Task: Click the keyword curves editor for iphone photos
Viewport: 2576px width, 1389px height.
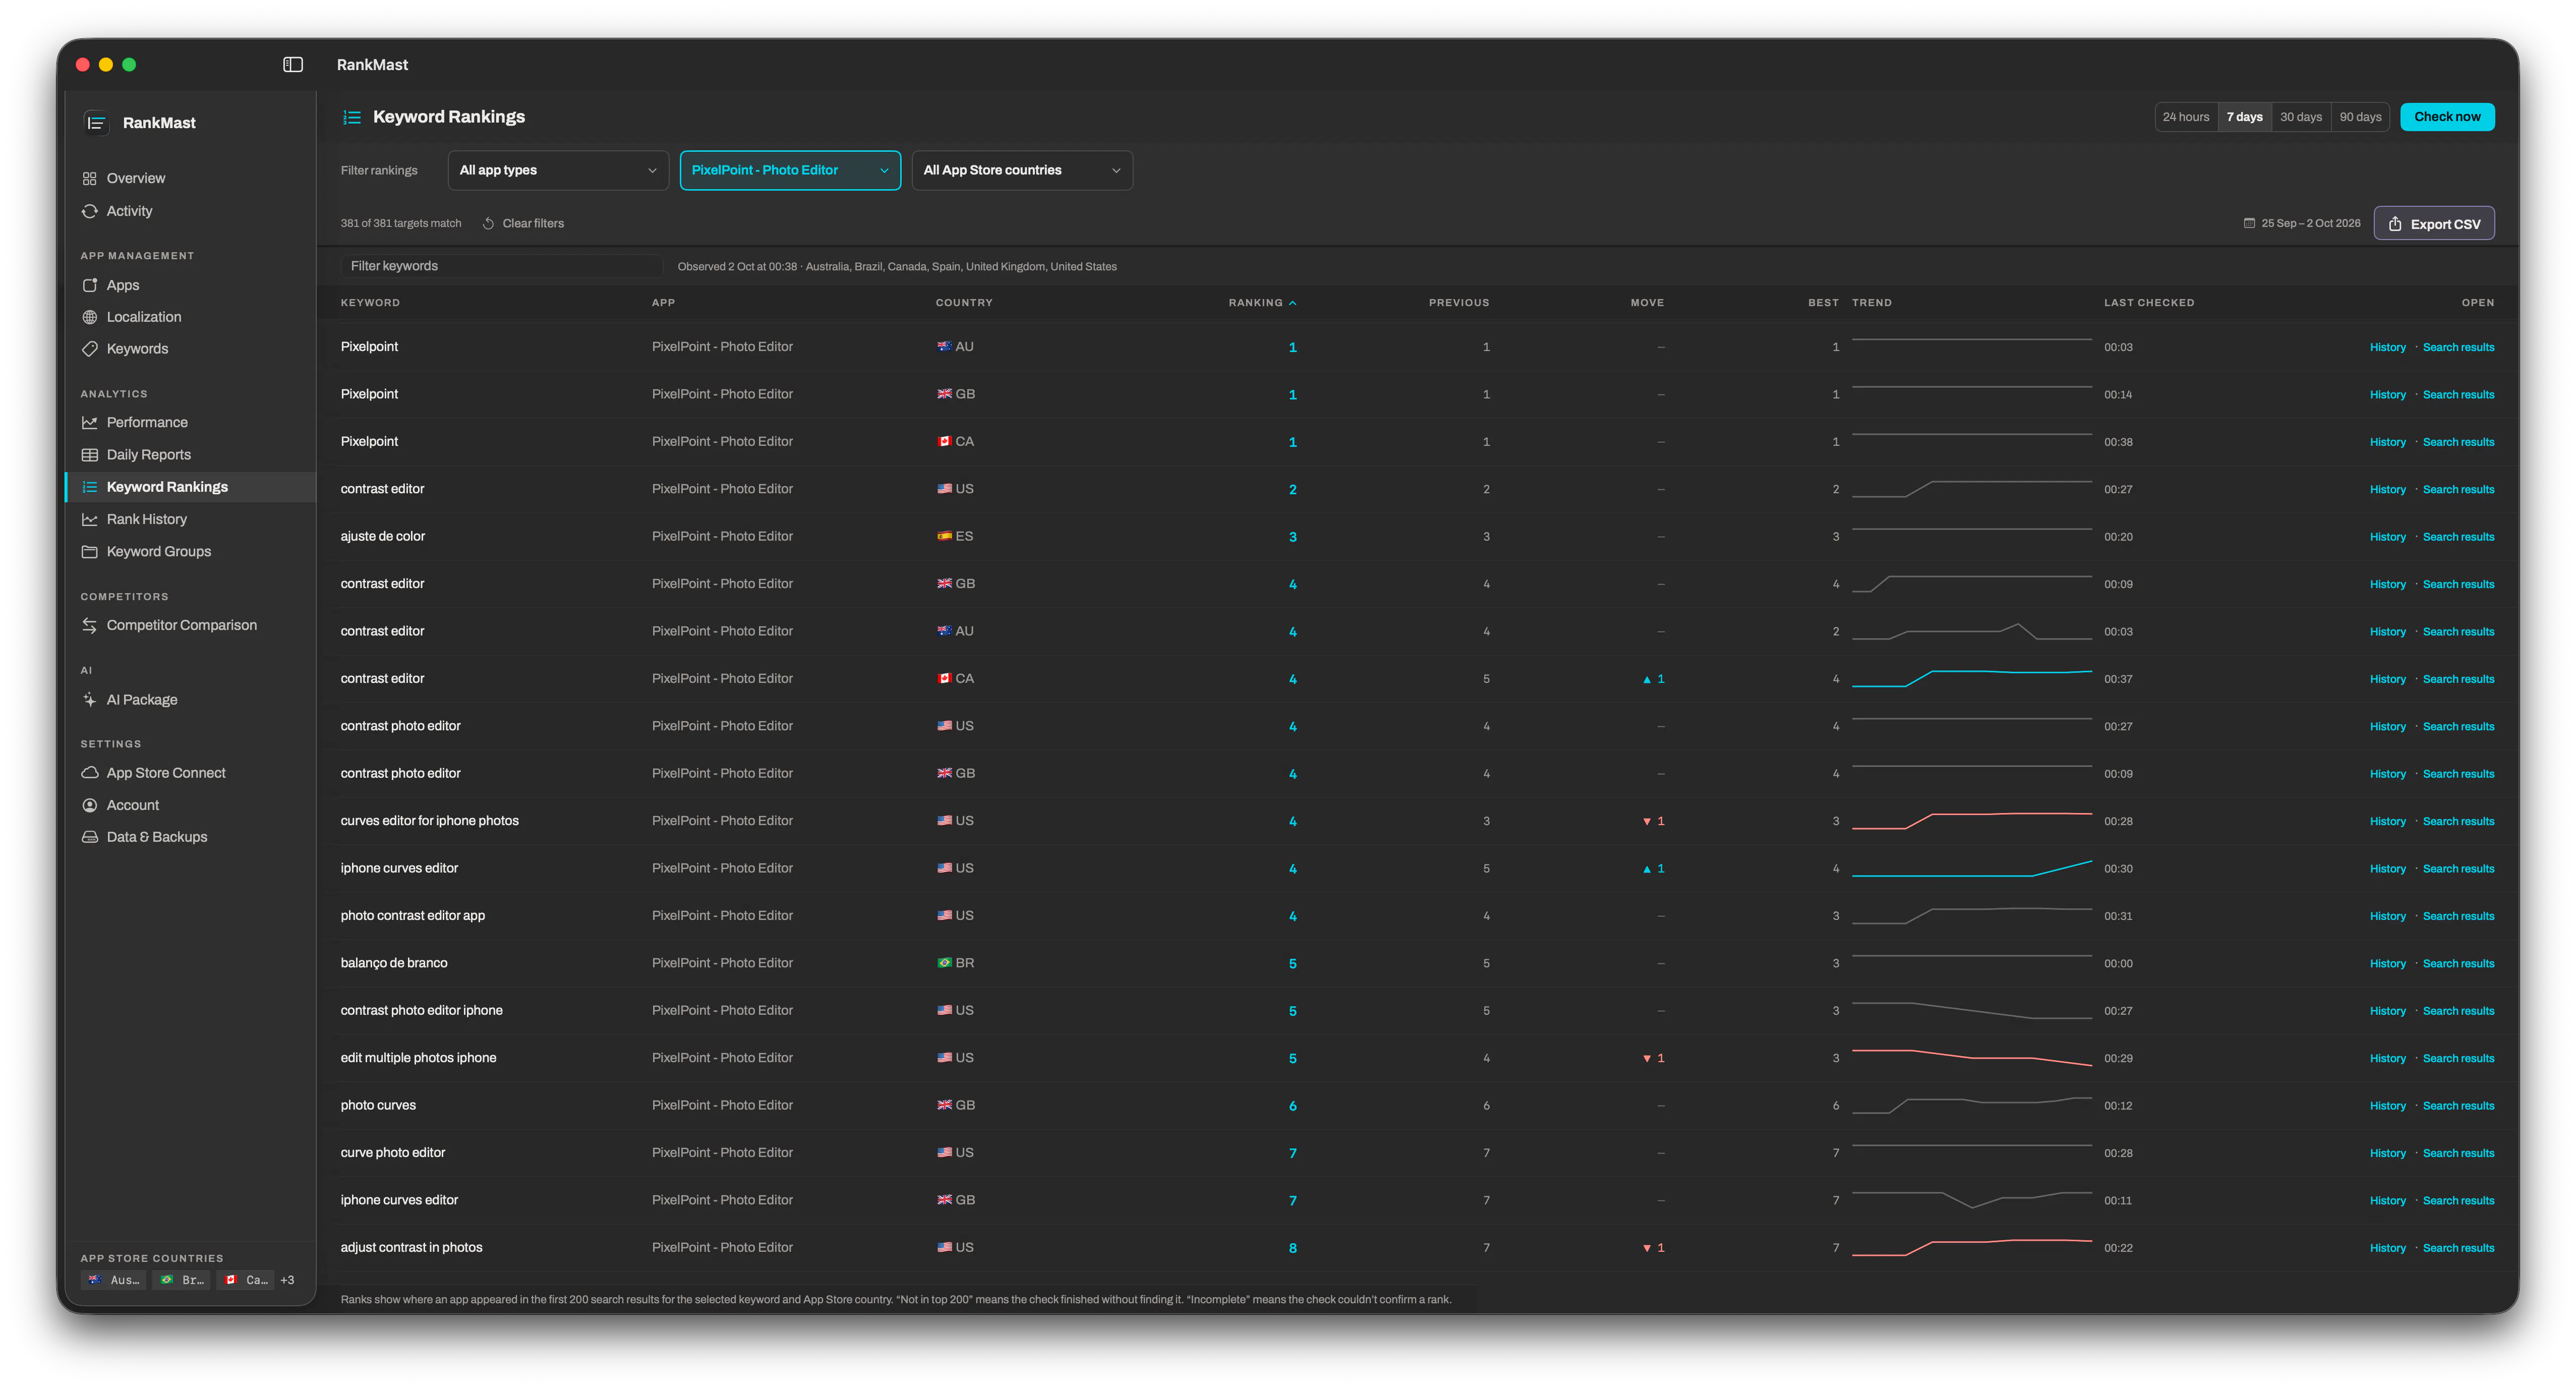Action: [429, 821]
